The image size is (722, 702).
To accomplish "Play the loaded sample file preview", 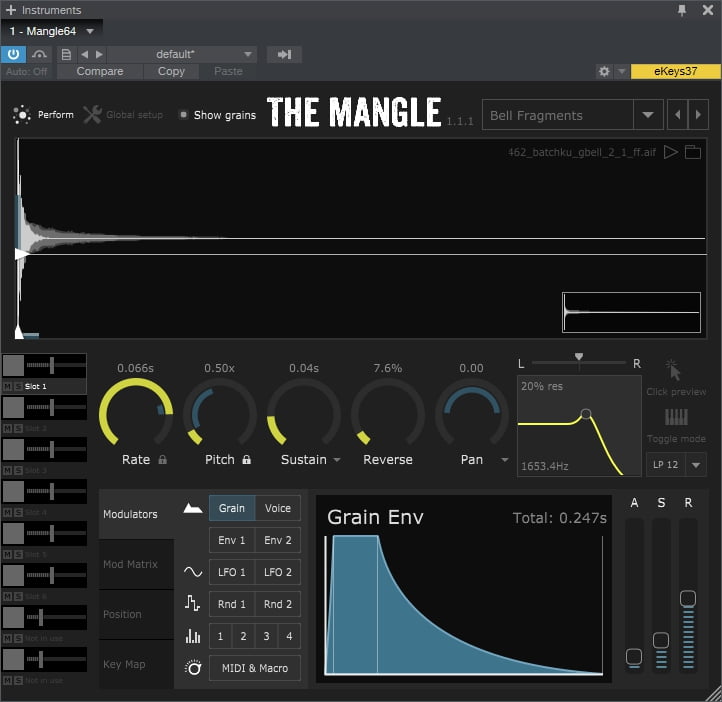I will click(670, 152).
